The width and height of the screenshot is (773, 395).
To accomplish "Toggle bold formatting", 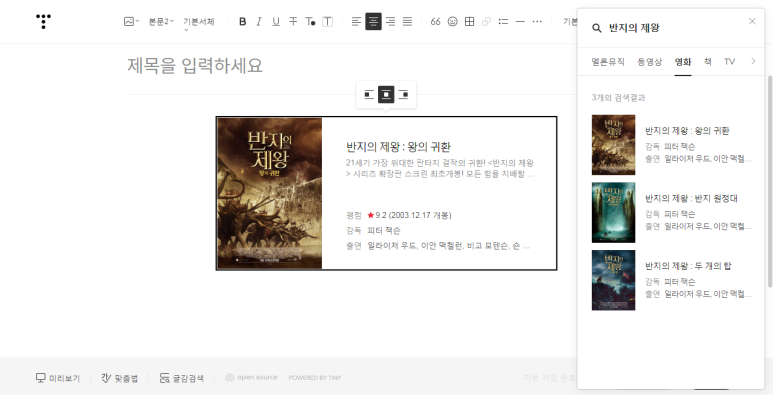I will point(242,22).
